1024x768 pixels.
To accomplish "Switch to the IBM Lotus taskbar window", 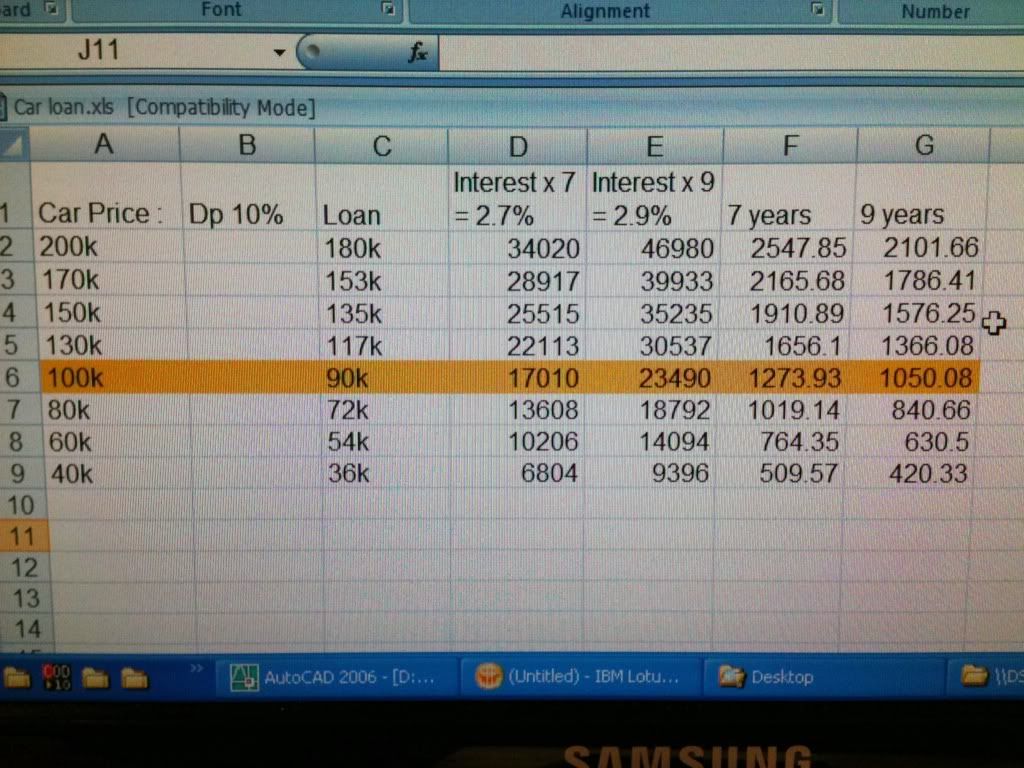I will click(579, 677).
